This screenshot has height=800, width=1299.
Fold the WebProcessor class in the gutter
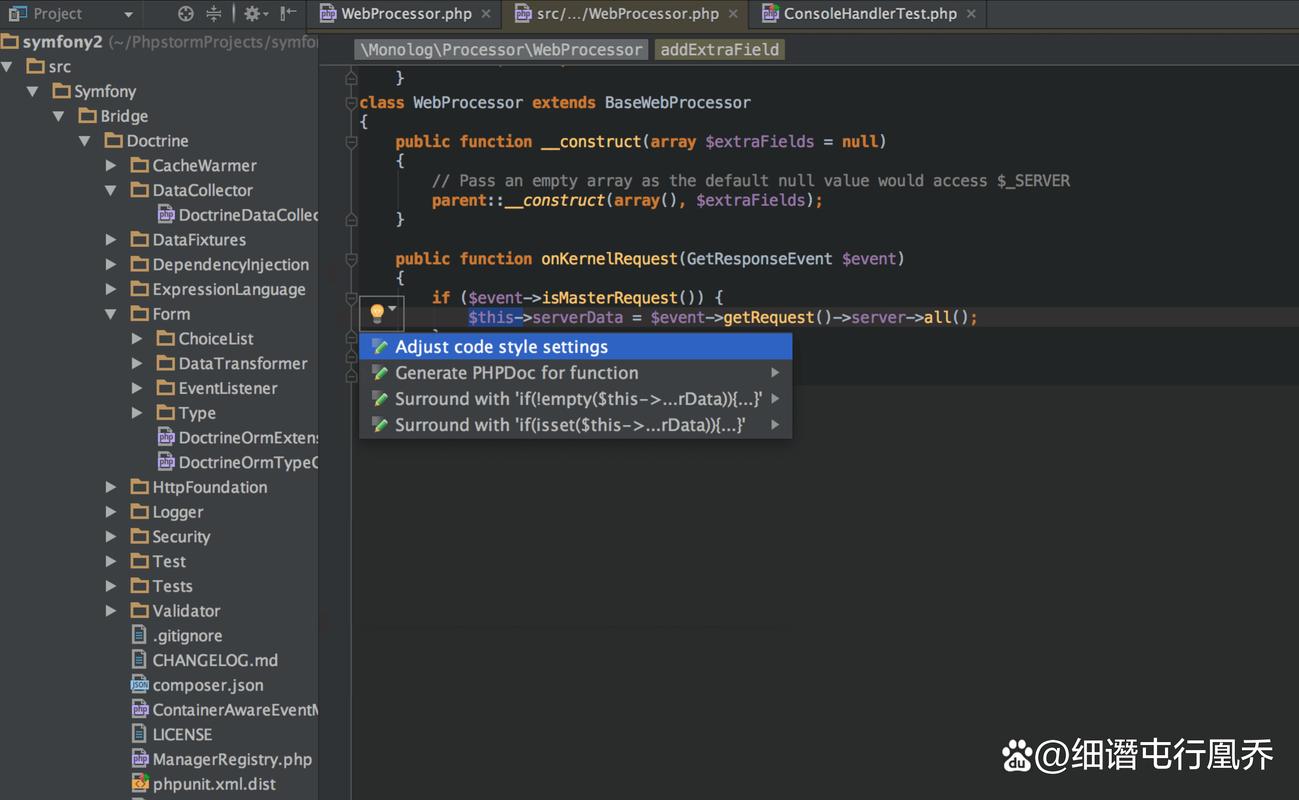pyautogui.click(x=351, y=102)
